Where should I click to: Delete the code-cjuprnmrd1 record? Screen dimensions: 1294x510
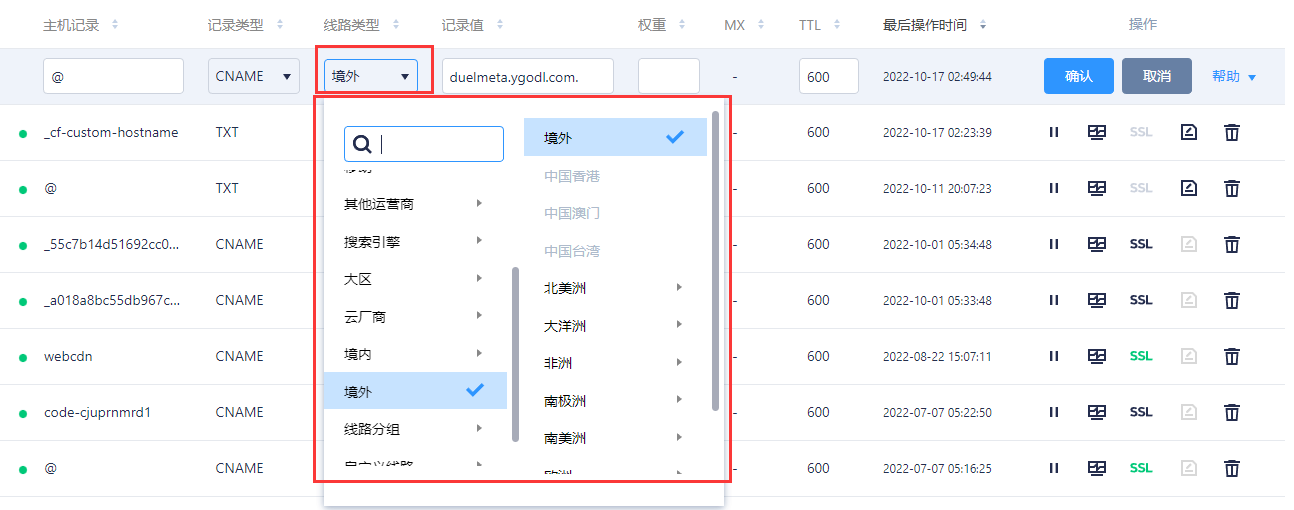pos(1232,412)
